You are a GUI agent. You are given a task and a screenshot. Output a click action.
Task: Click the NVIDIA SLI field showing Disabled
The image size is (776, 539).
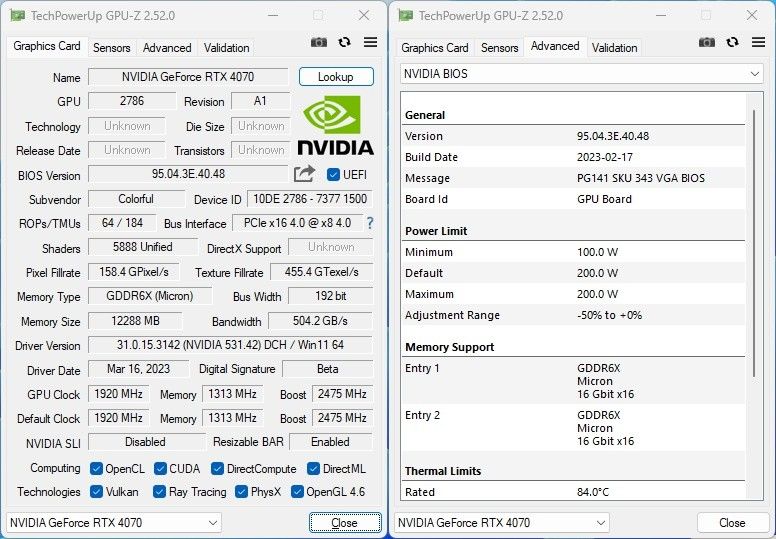[x=146, y=442]
